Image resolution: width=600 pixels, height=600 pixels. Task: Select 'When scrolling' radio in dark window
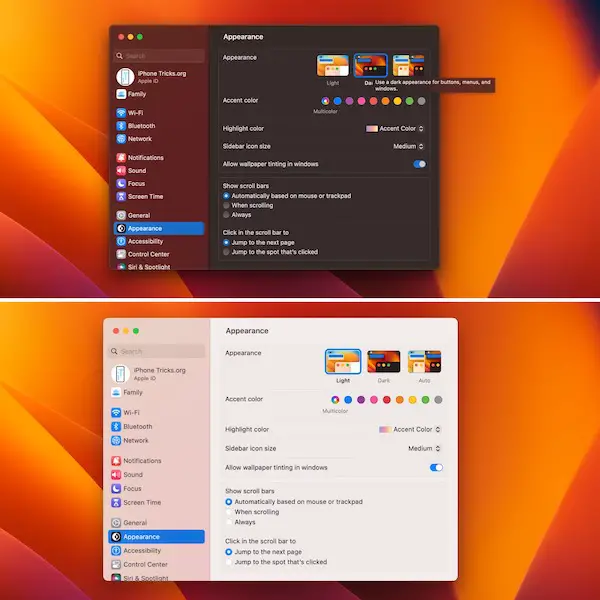coord(226,205)
